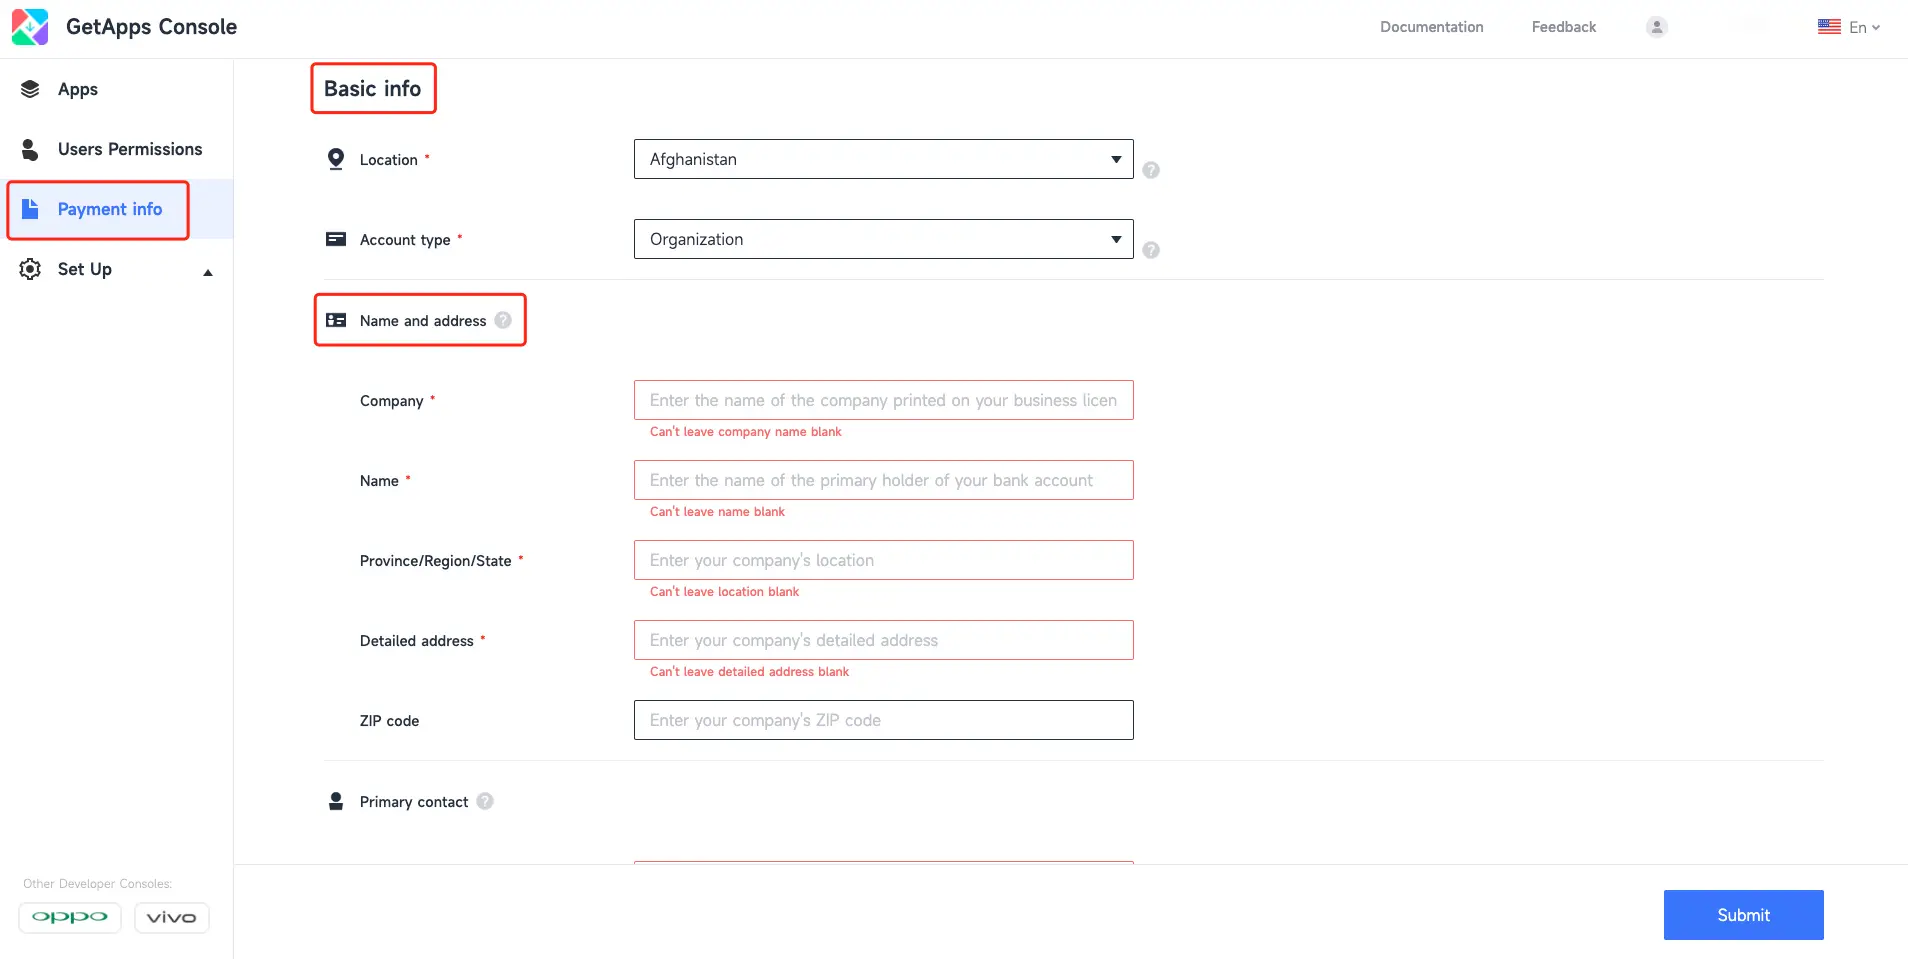This screenshot has width=1908, height=959.
Task: Open the Documentation link
Action: [1431, 27]
